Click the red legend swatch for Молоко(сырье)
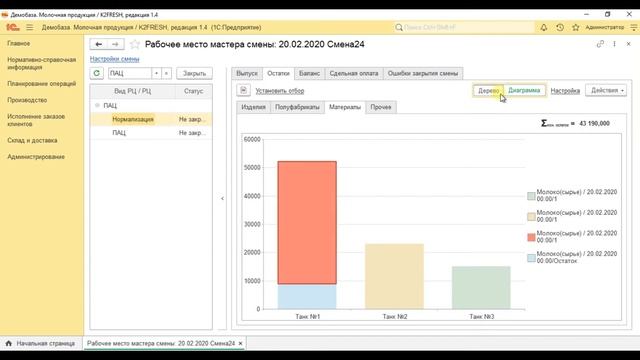Screen dimensions: 640x360 point(531,237)
